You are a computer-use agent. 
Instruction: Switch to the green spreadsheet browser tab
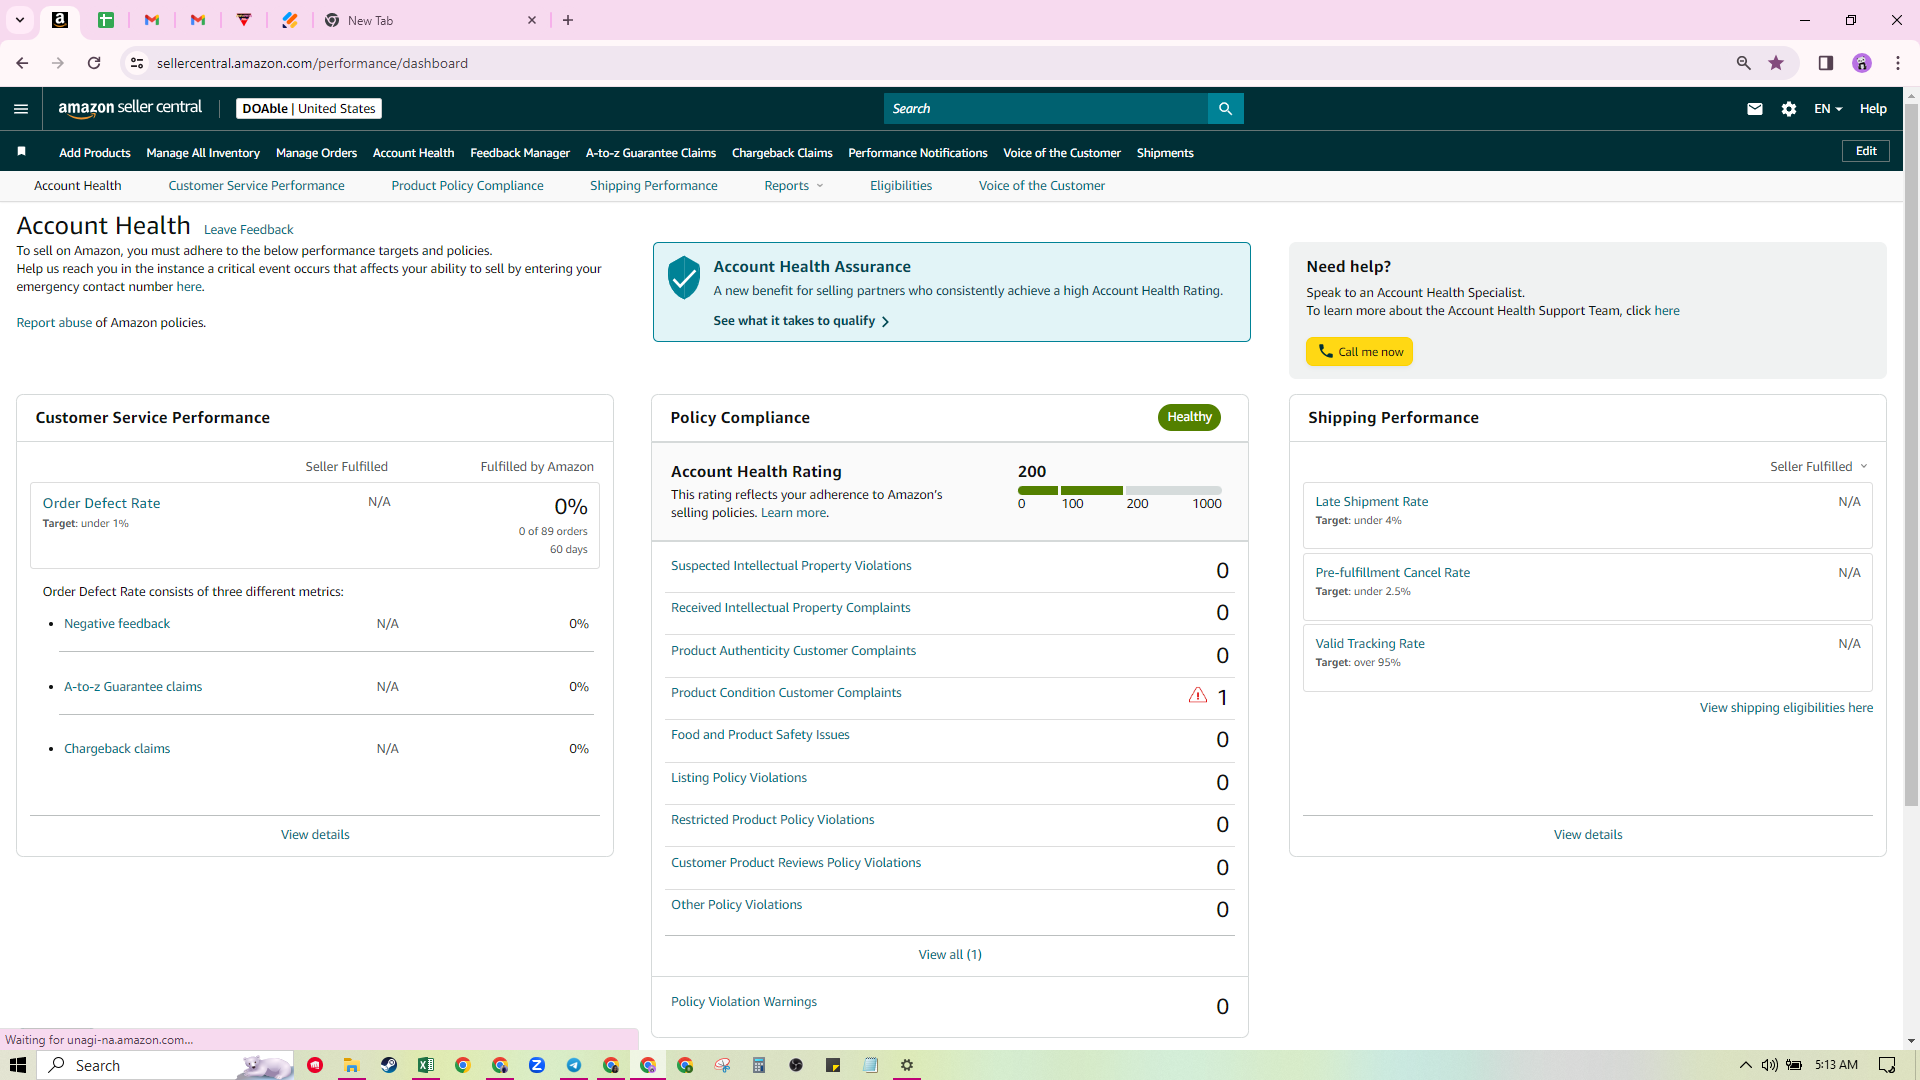tap(106, 20)
